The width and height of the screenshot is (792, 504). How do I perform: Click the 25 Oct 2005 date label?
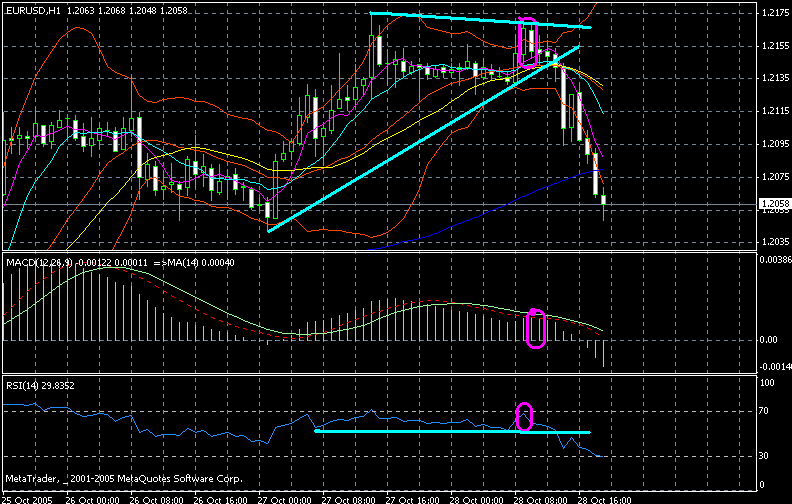point(27,497)
